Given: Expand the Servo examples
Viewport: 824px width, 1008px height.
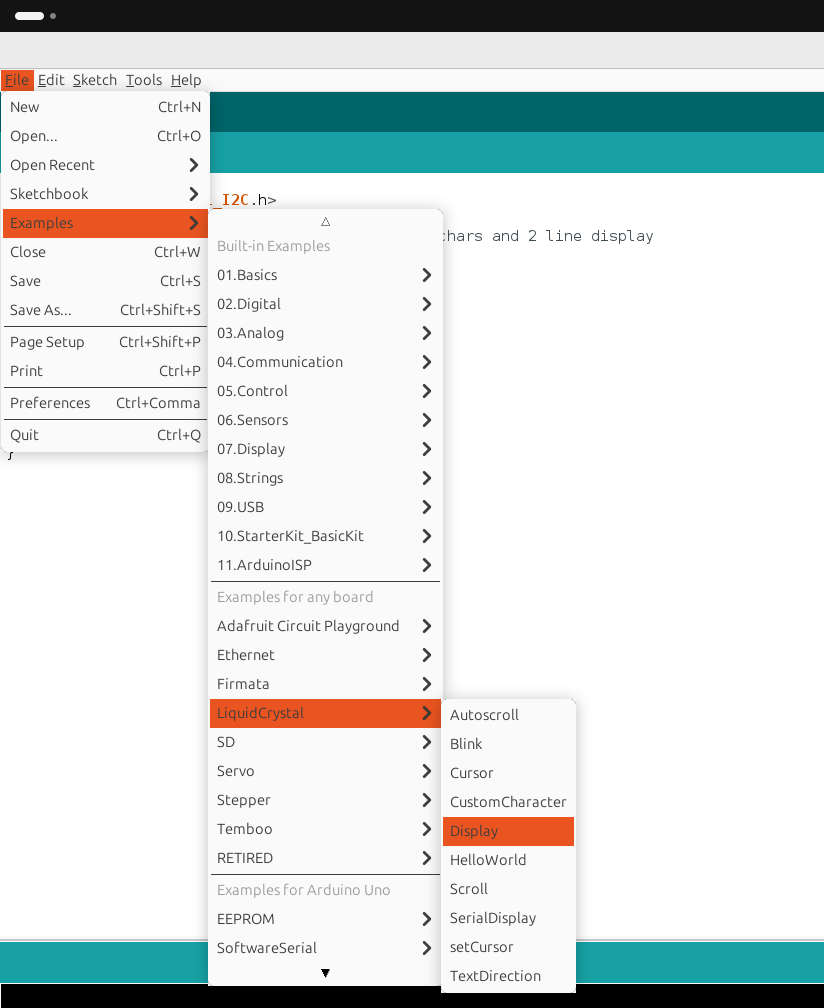Looking at the screenshot, I should coord(325,771).
